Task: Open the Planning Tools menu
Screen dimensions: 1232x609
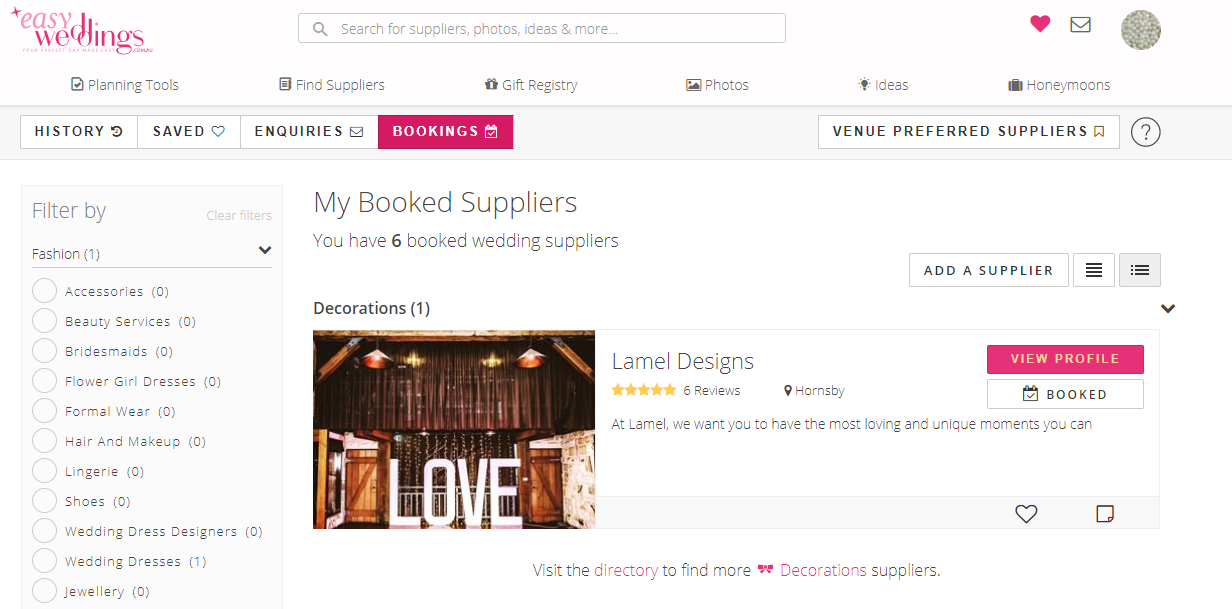Action: tap(125, 85)
